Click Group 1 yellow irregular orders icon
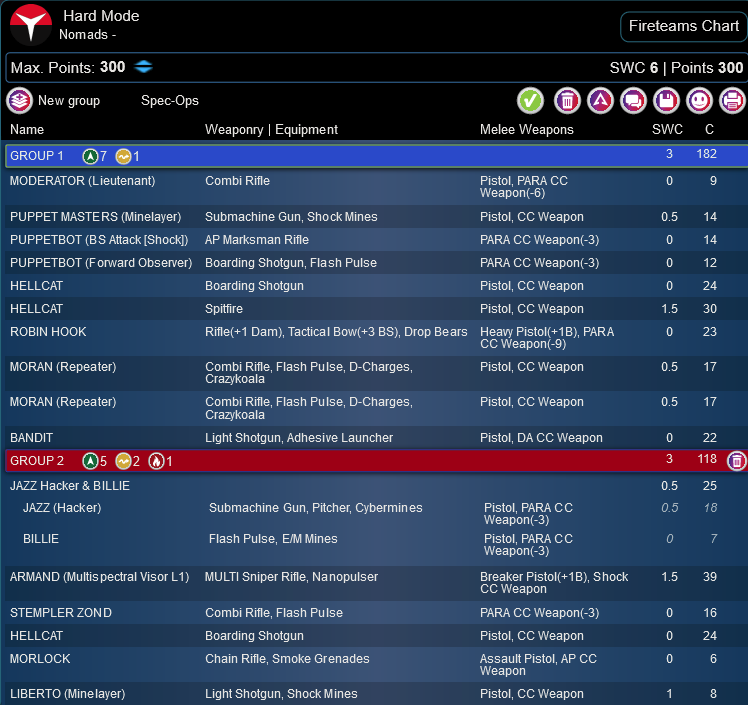The image size is (748, 705). (x=123, y=156)
